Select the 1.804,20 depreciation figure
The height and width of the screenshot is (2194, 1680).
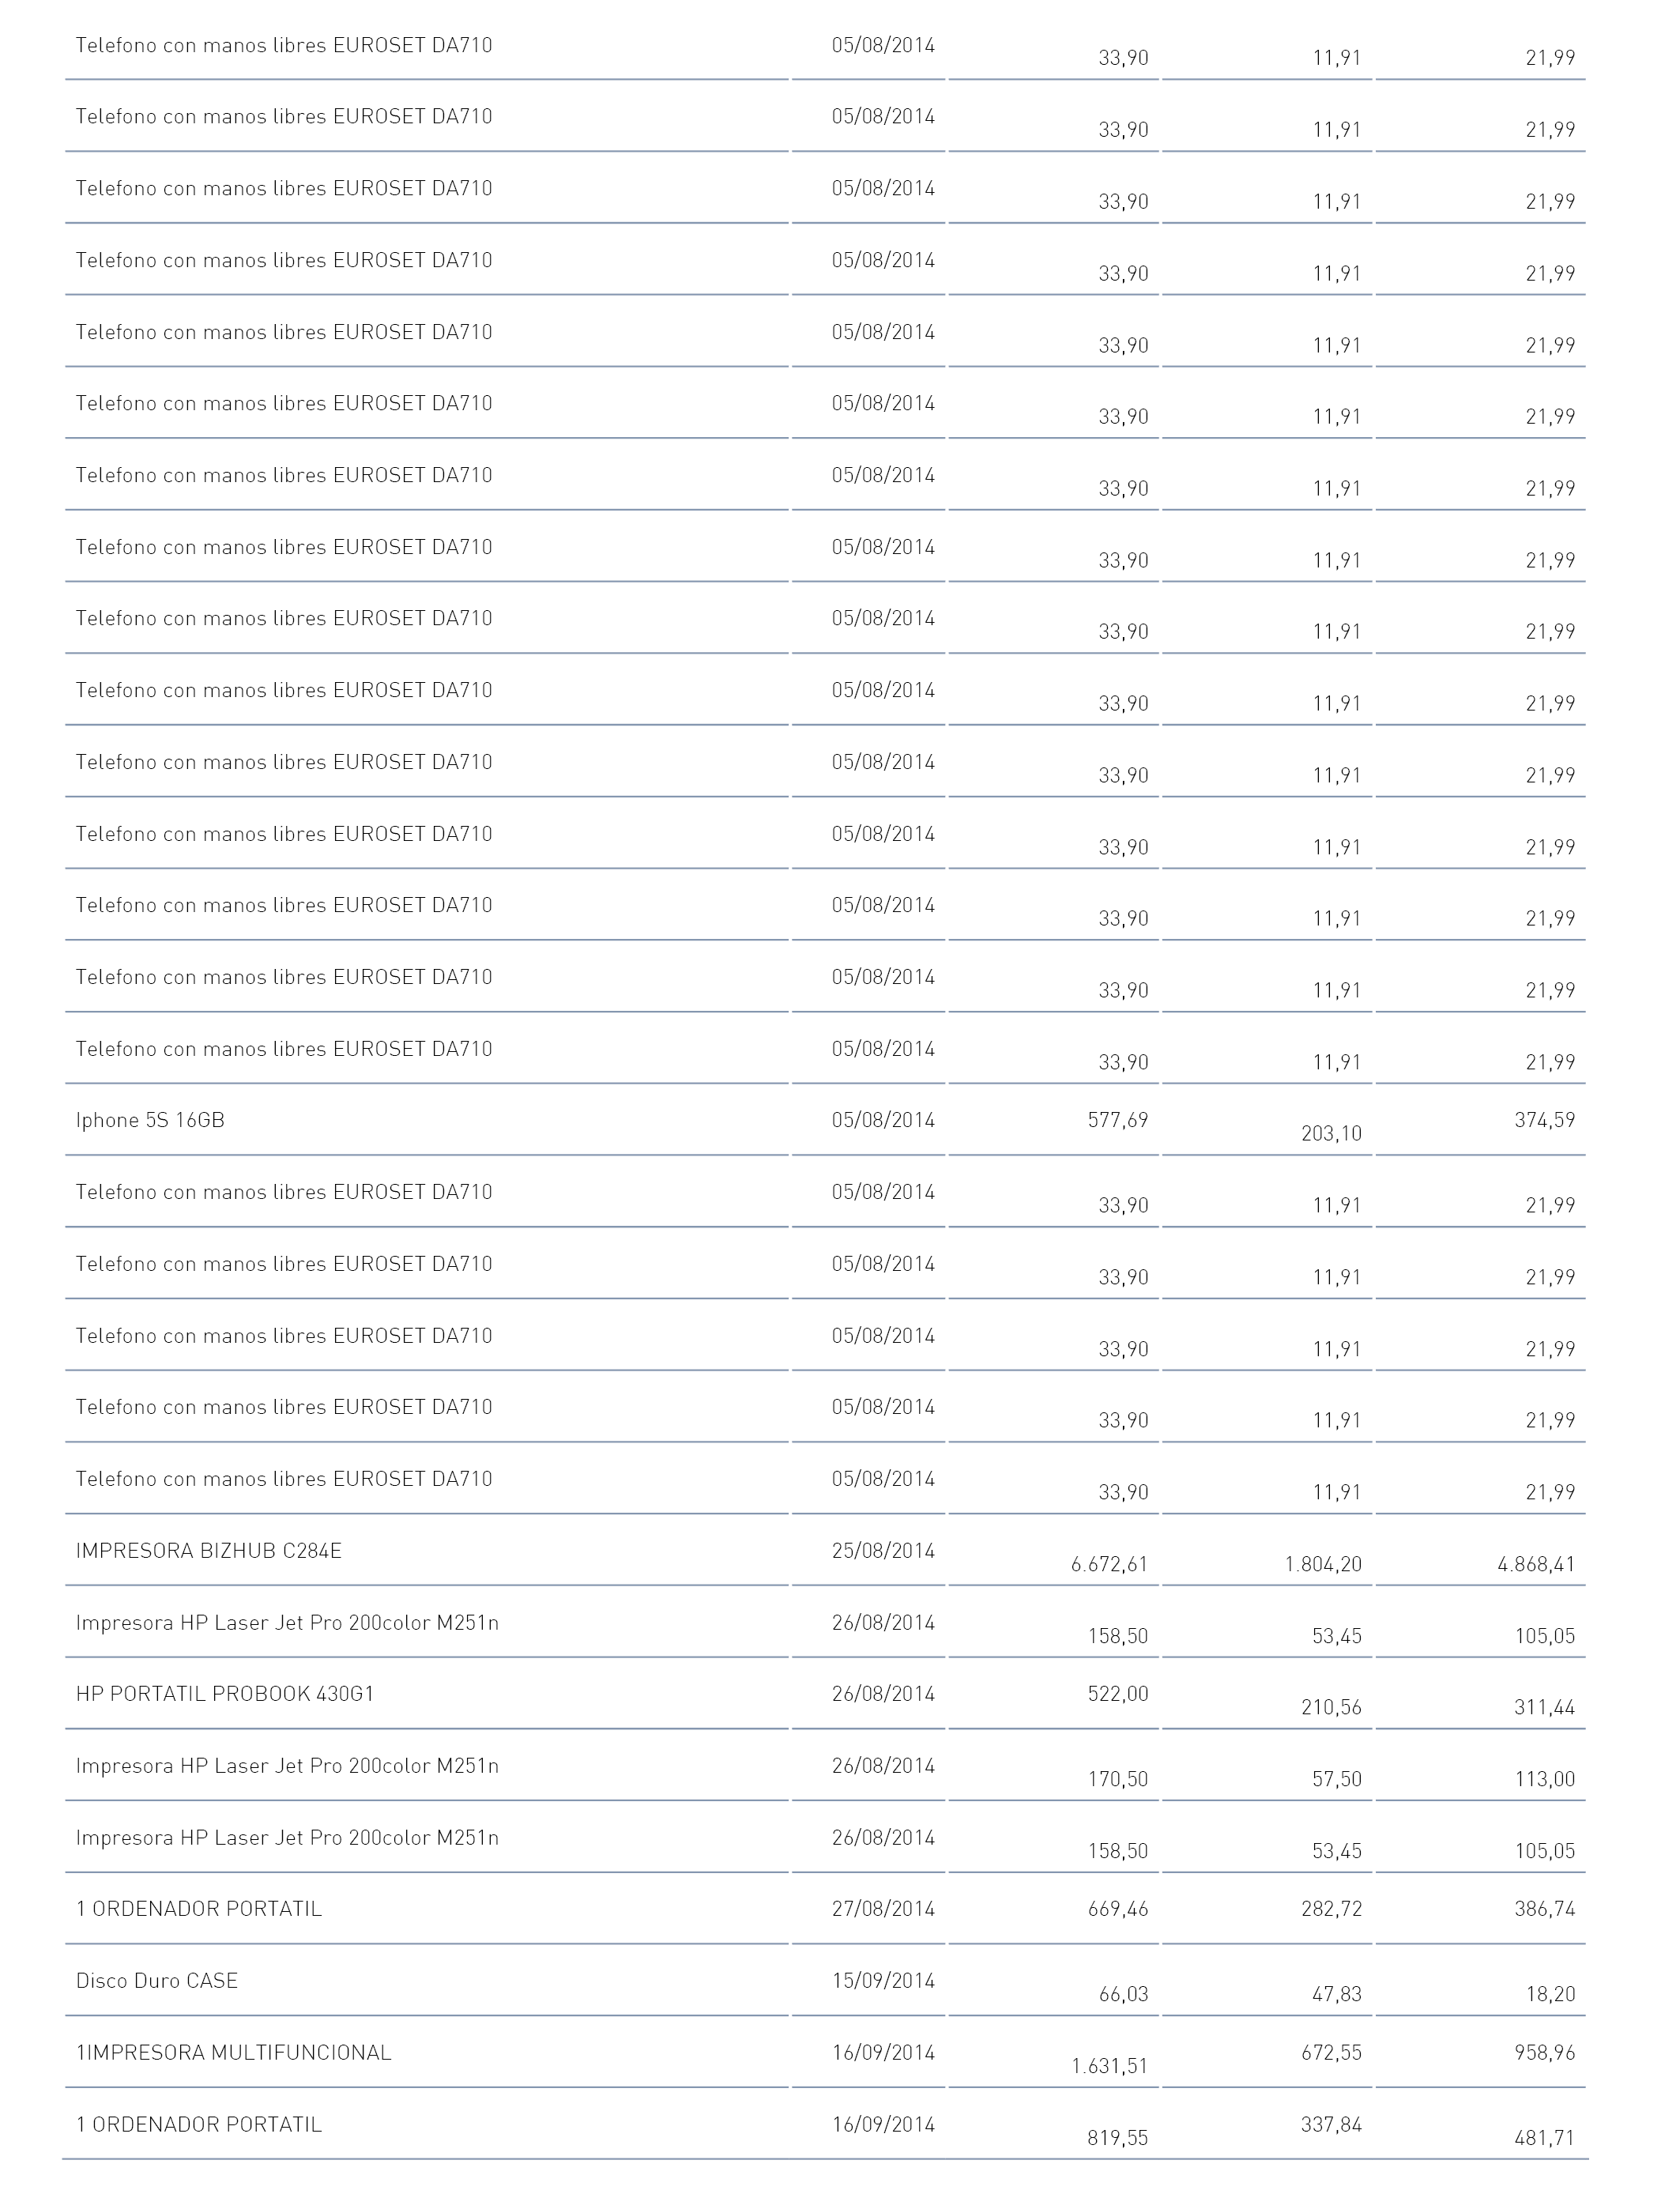pyautogui.click(x=1323, y=1564)
